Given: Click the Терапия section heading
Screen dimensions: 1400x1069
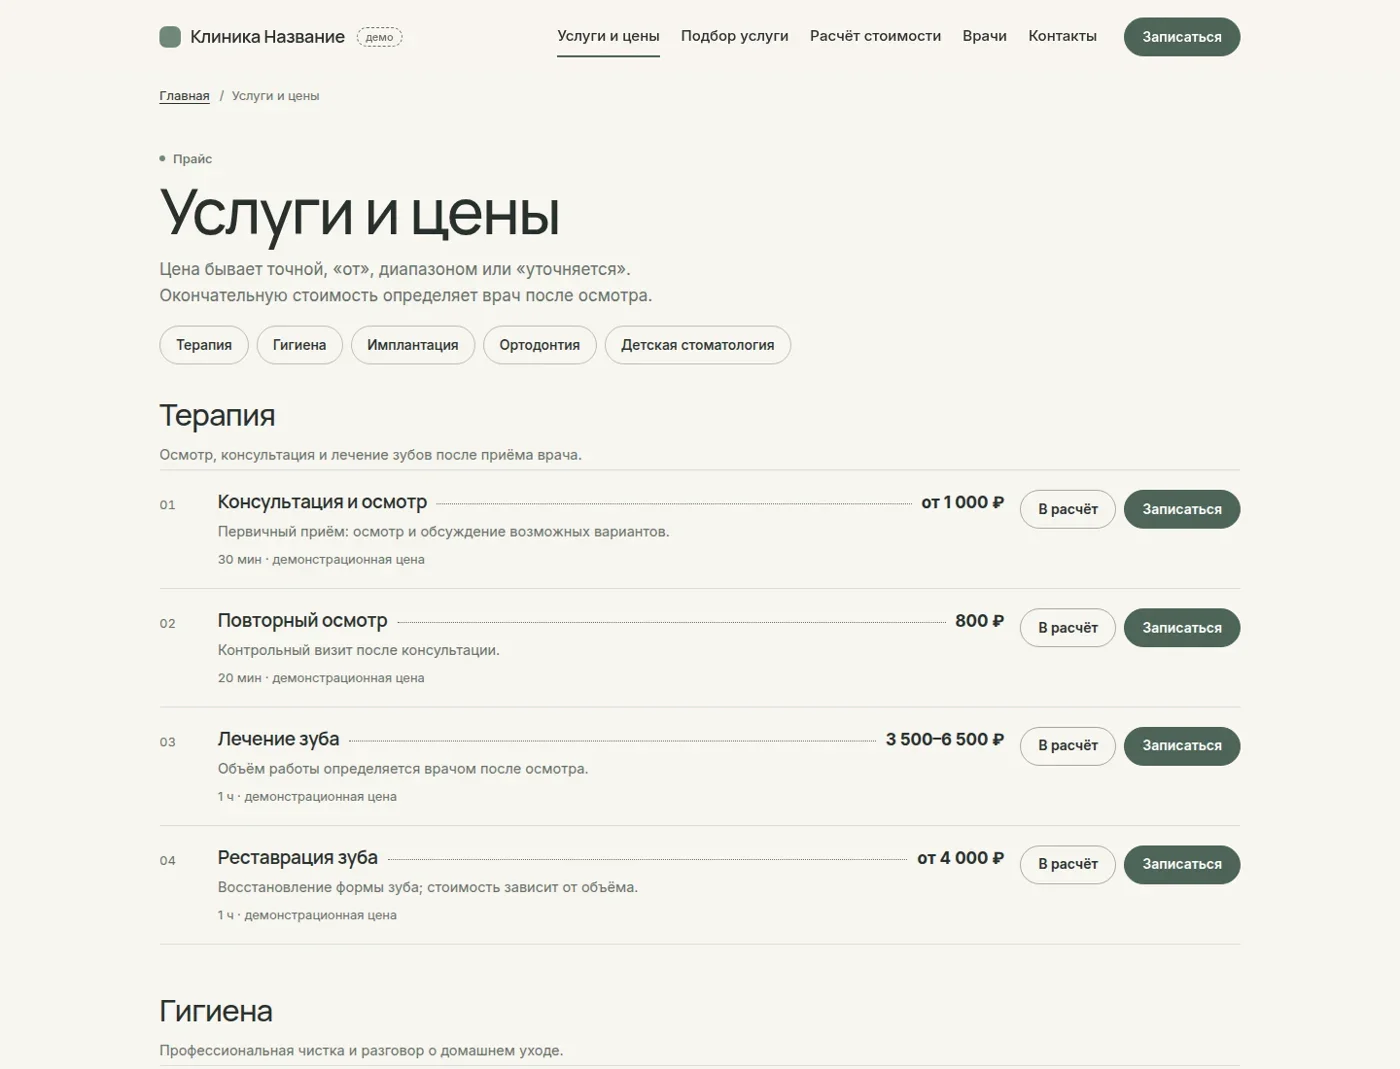Looking at the screenshot, I should click(x=217, y=415).
